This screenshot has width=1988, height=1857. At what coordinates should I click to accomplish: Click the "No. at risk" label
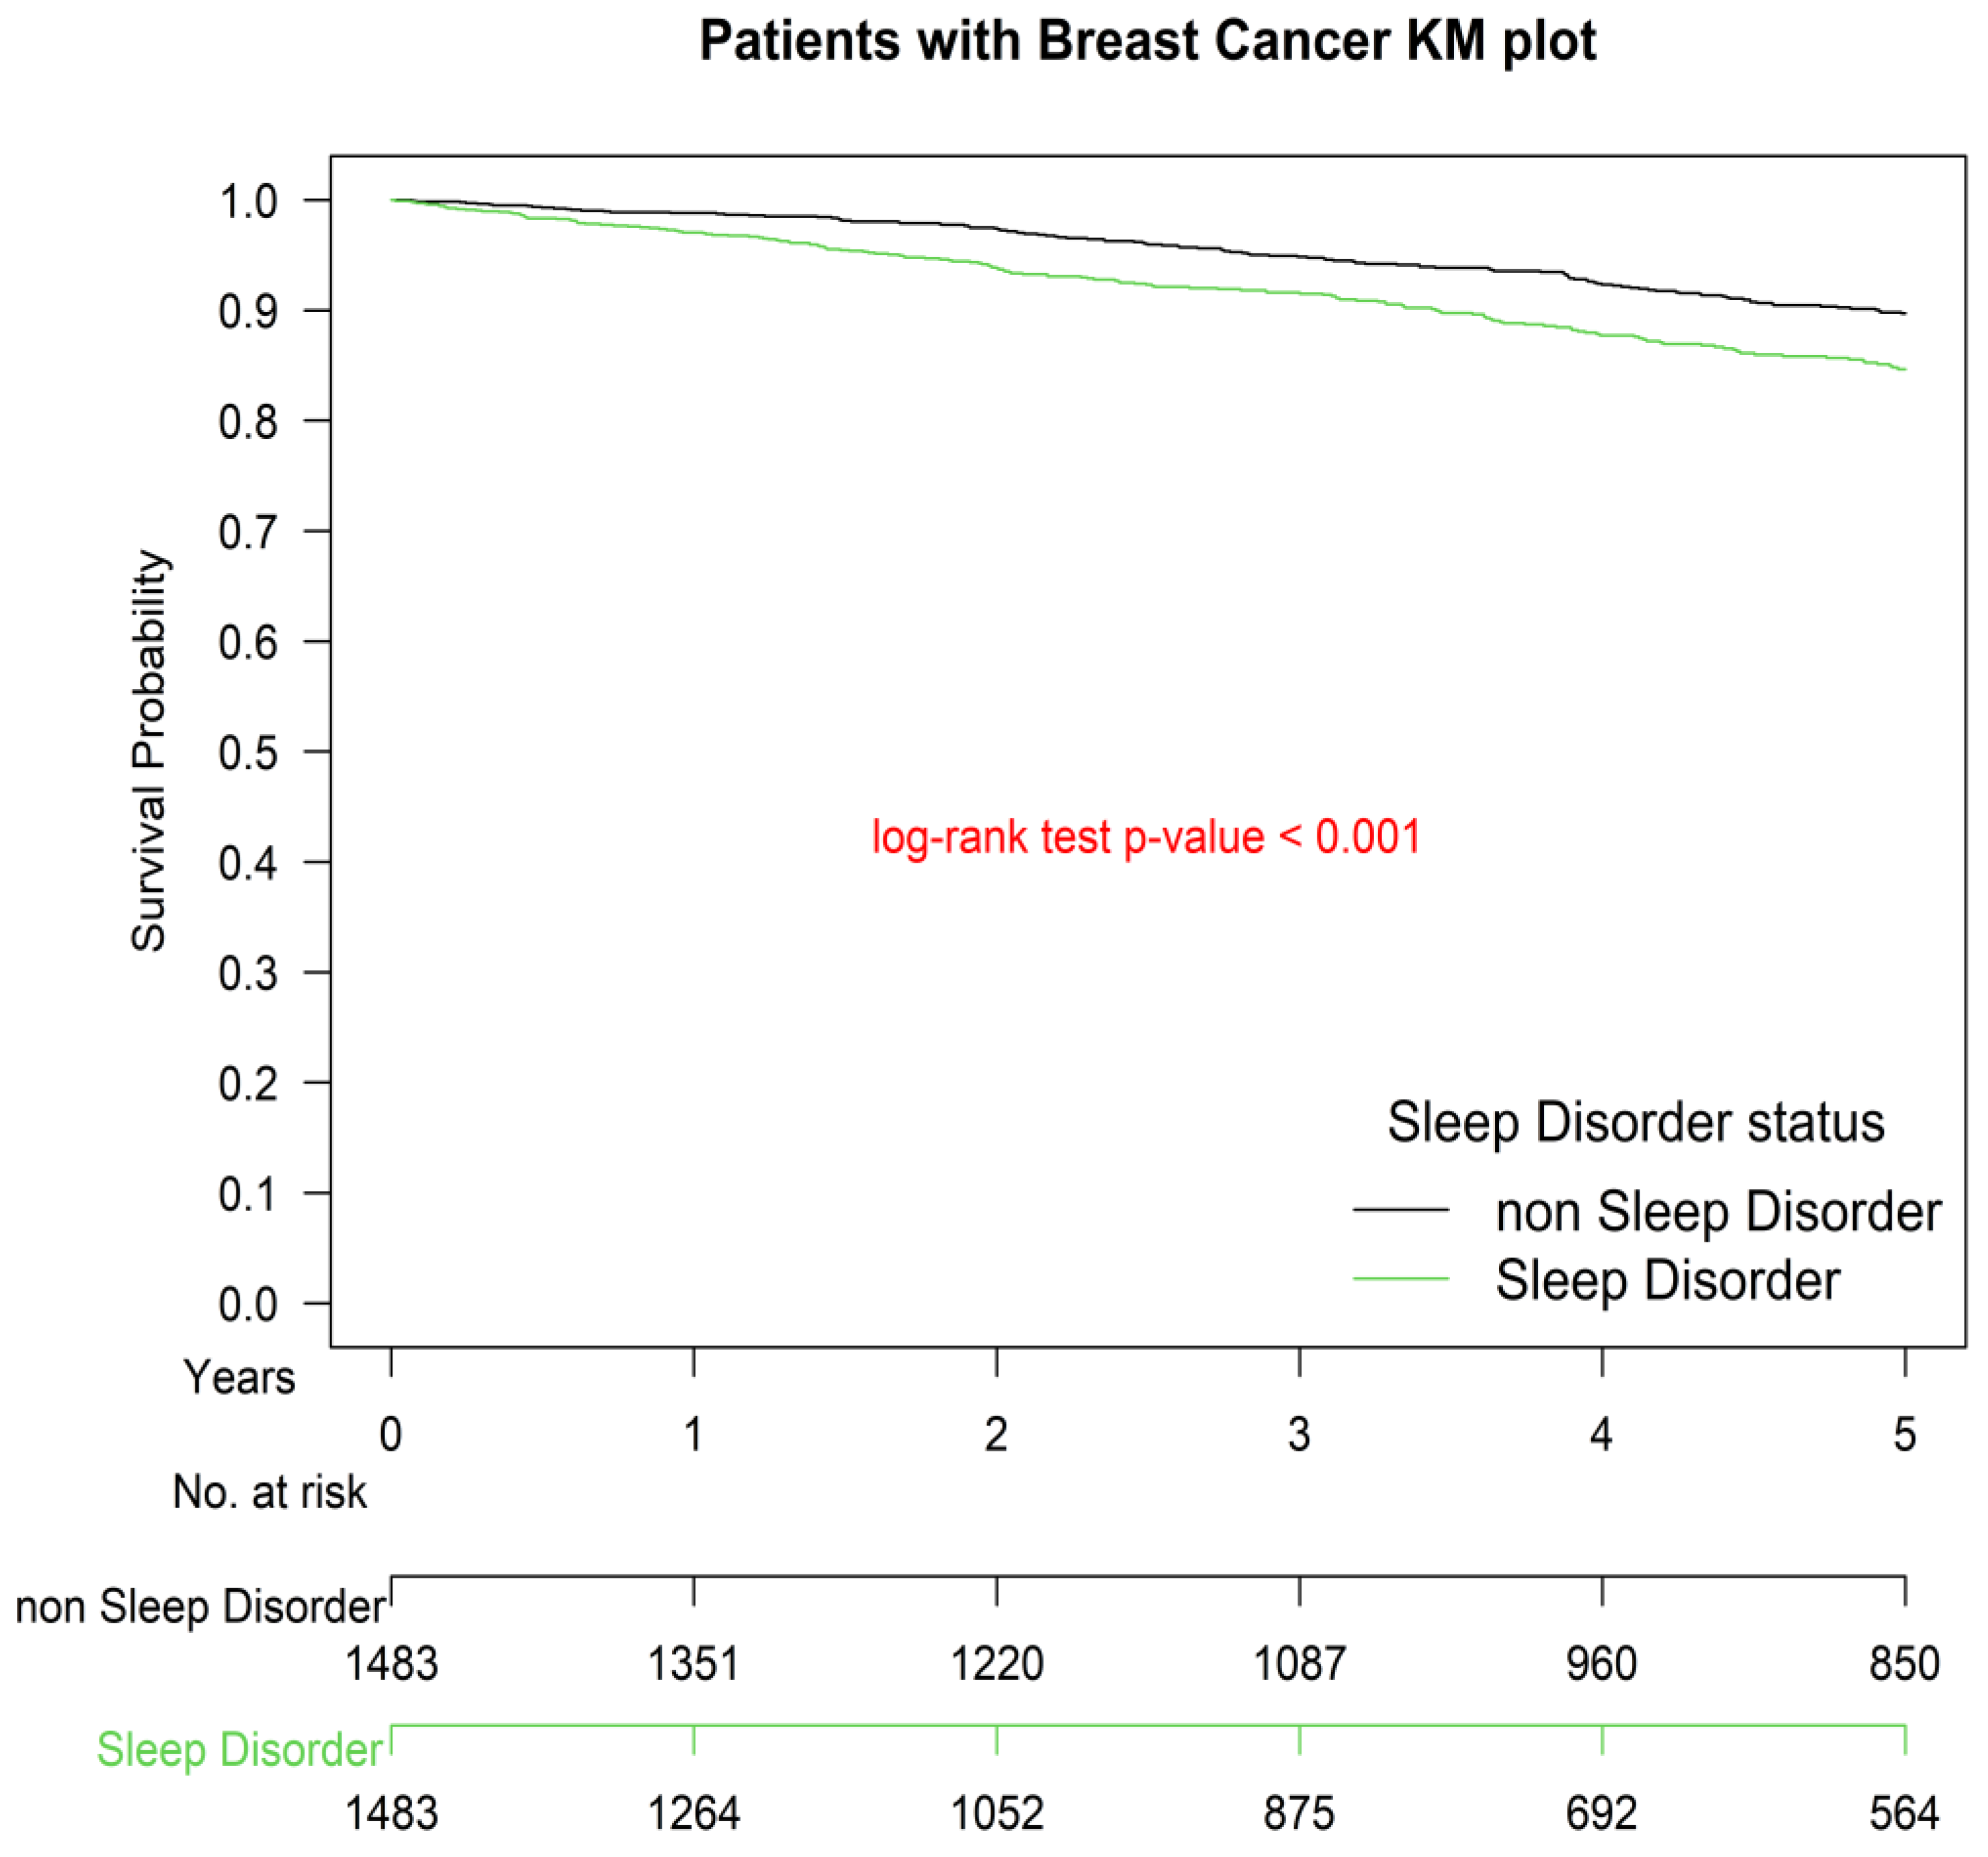pyautogui.click(x=269, y=1492)
